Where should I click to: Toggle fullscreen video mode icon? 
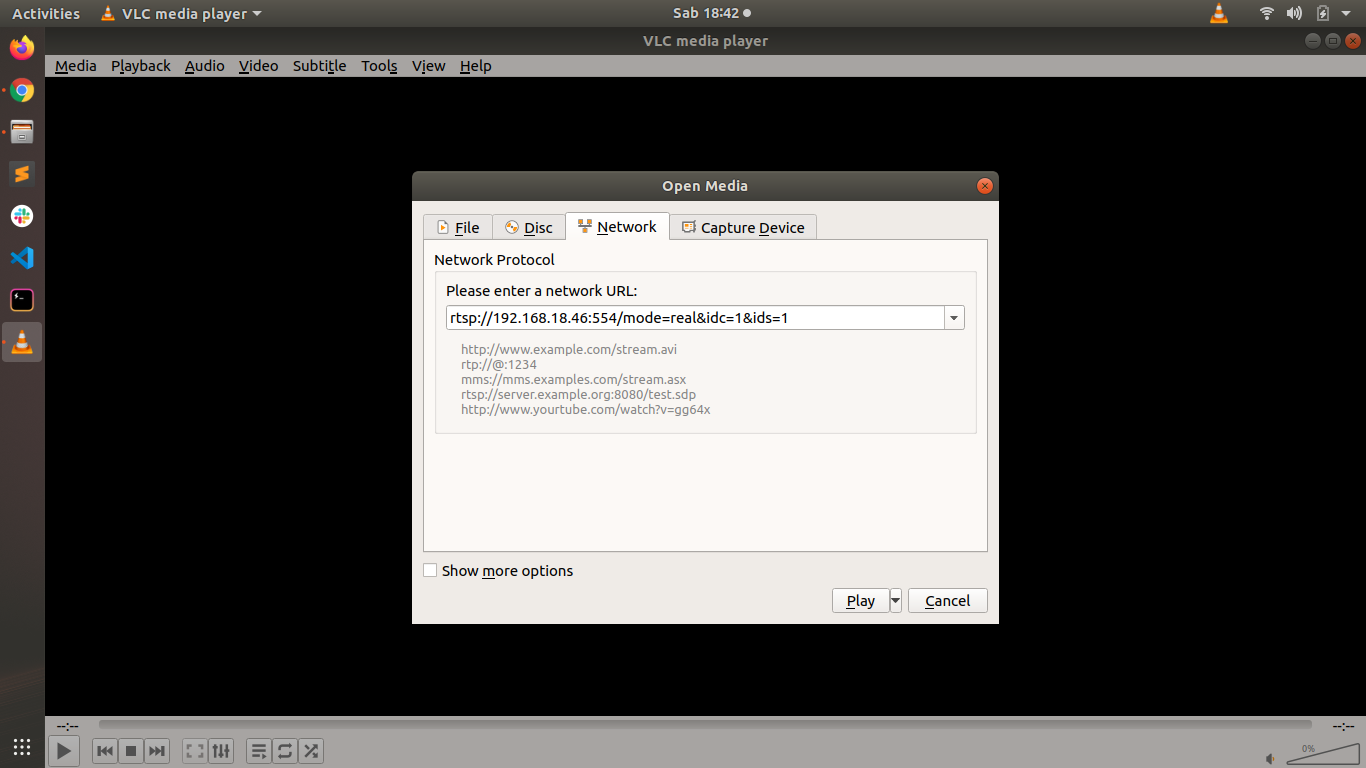(x=194, y=750)
